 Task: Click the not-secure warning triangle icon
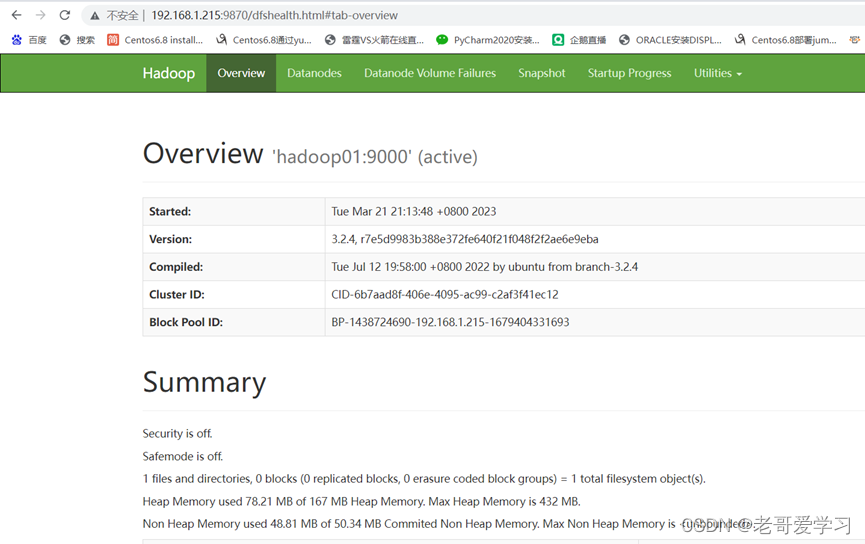(x=95, y=15)
